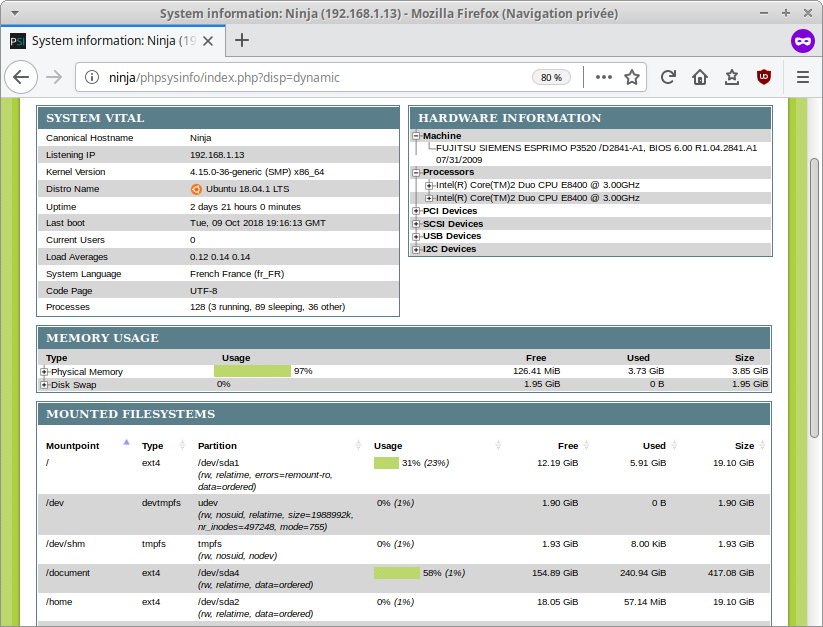Viewport: 823px width, 627px height.
Task: Open site information icon in address bar
Action: (x=92, y=77)
